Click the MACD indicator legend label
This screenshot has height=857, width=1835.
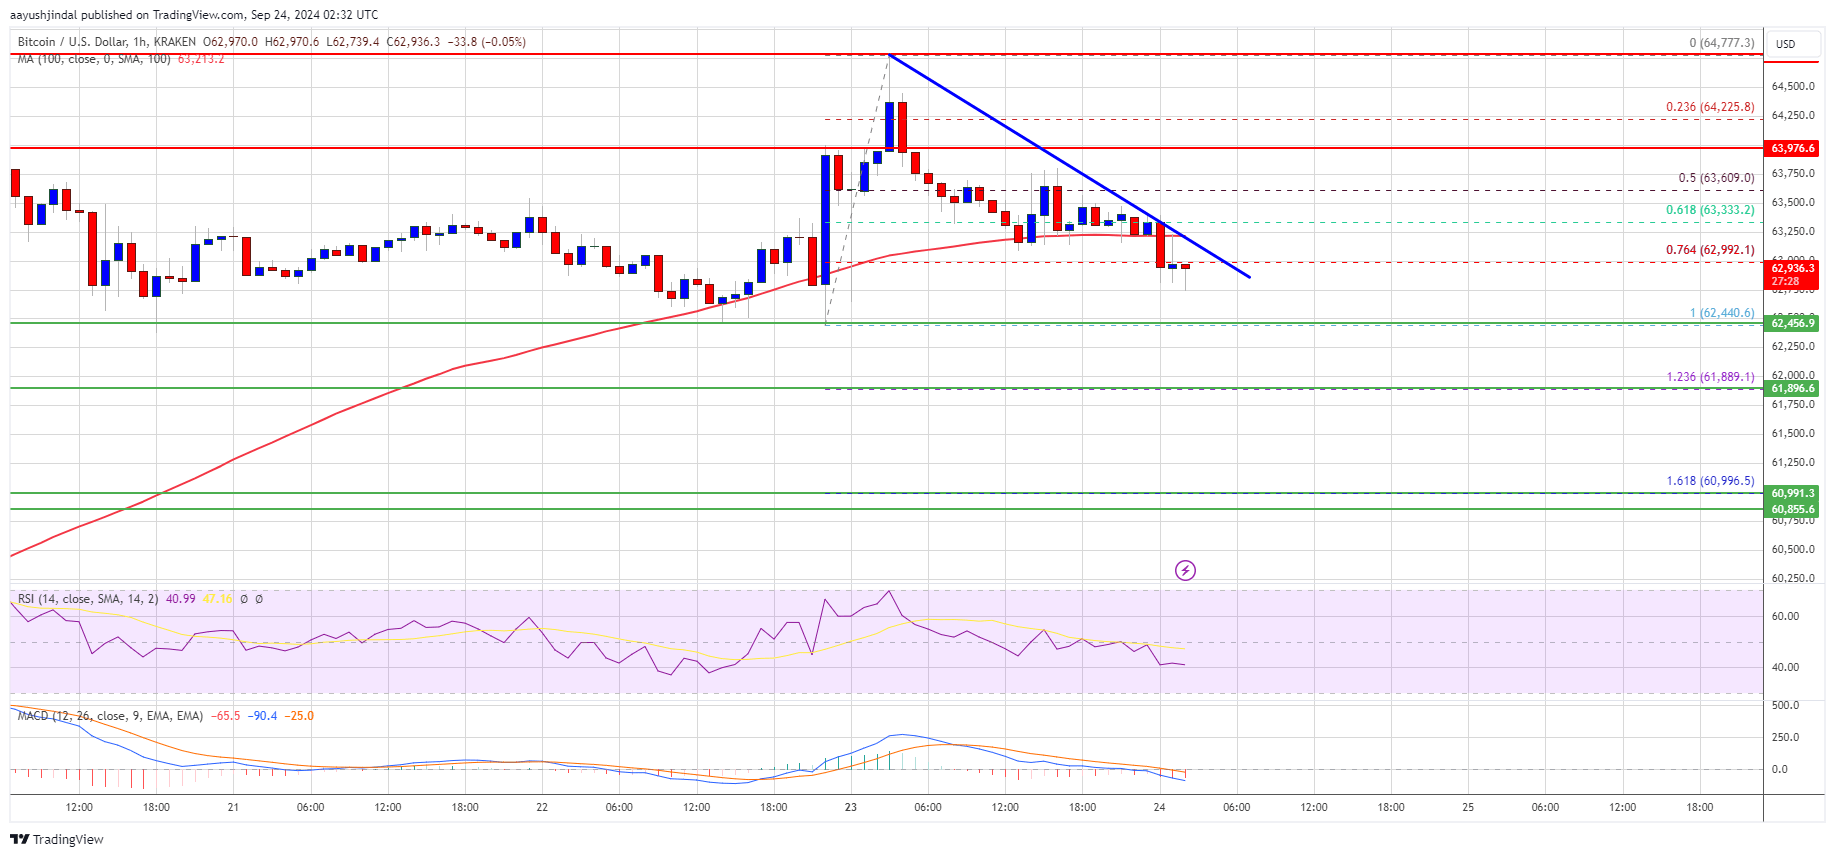point(110,716)
